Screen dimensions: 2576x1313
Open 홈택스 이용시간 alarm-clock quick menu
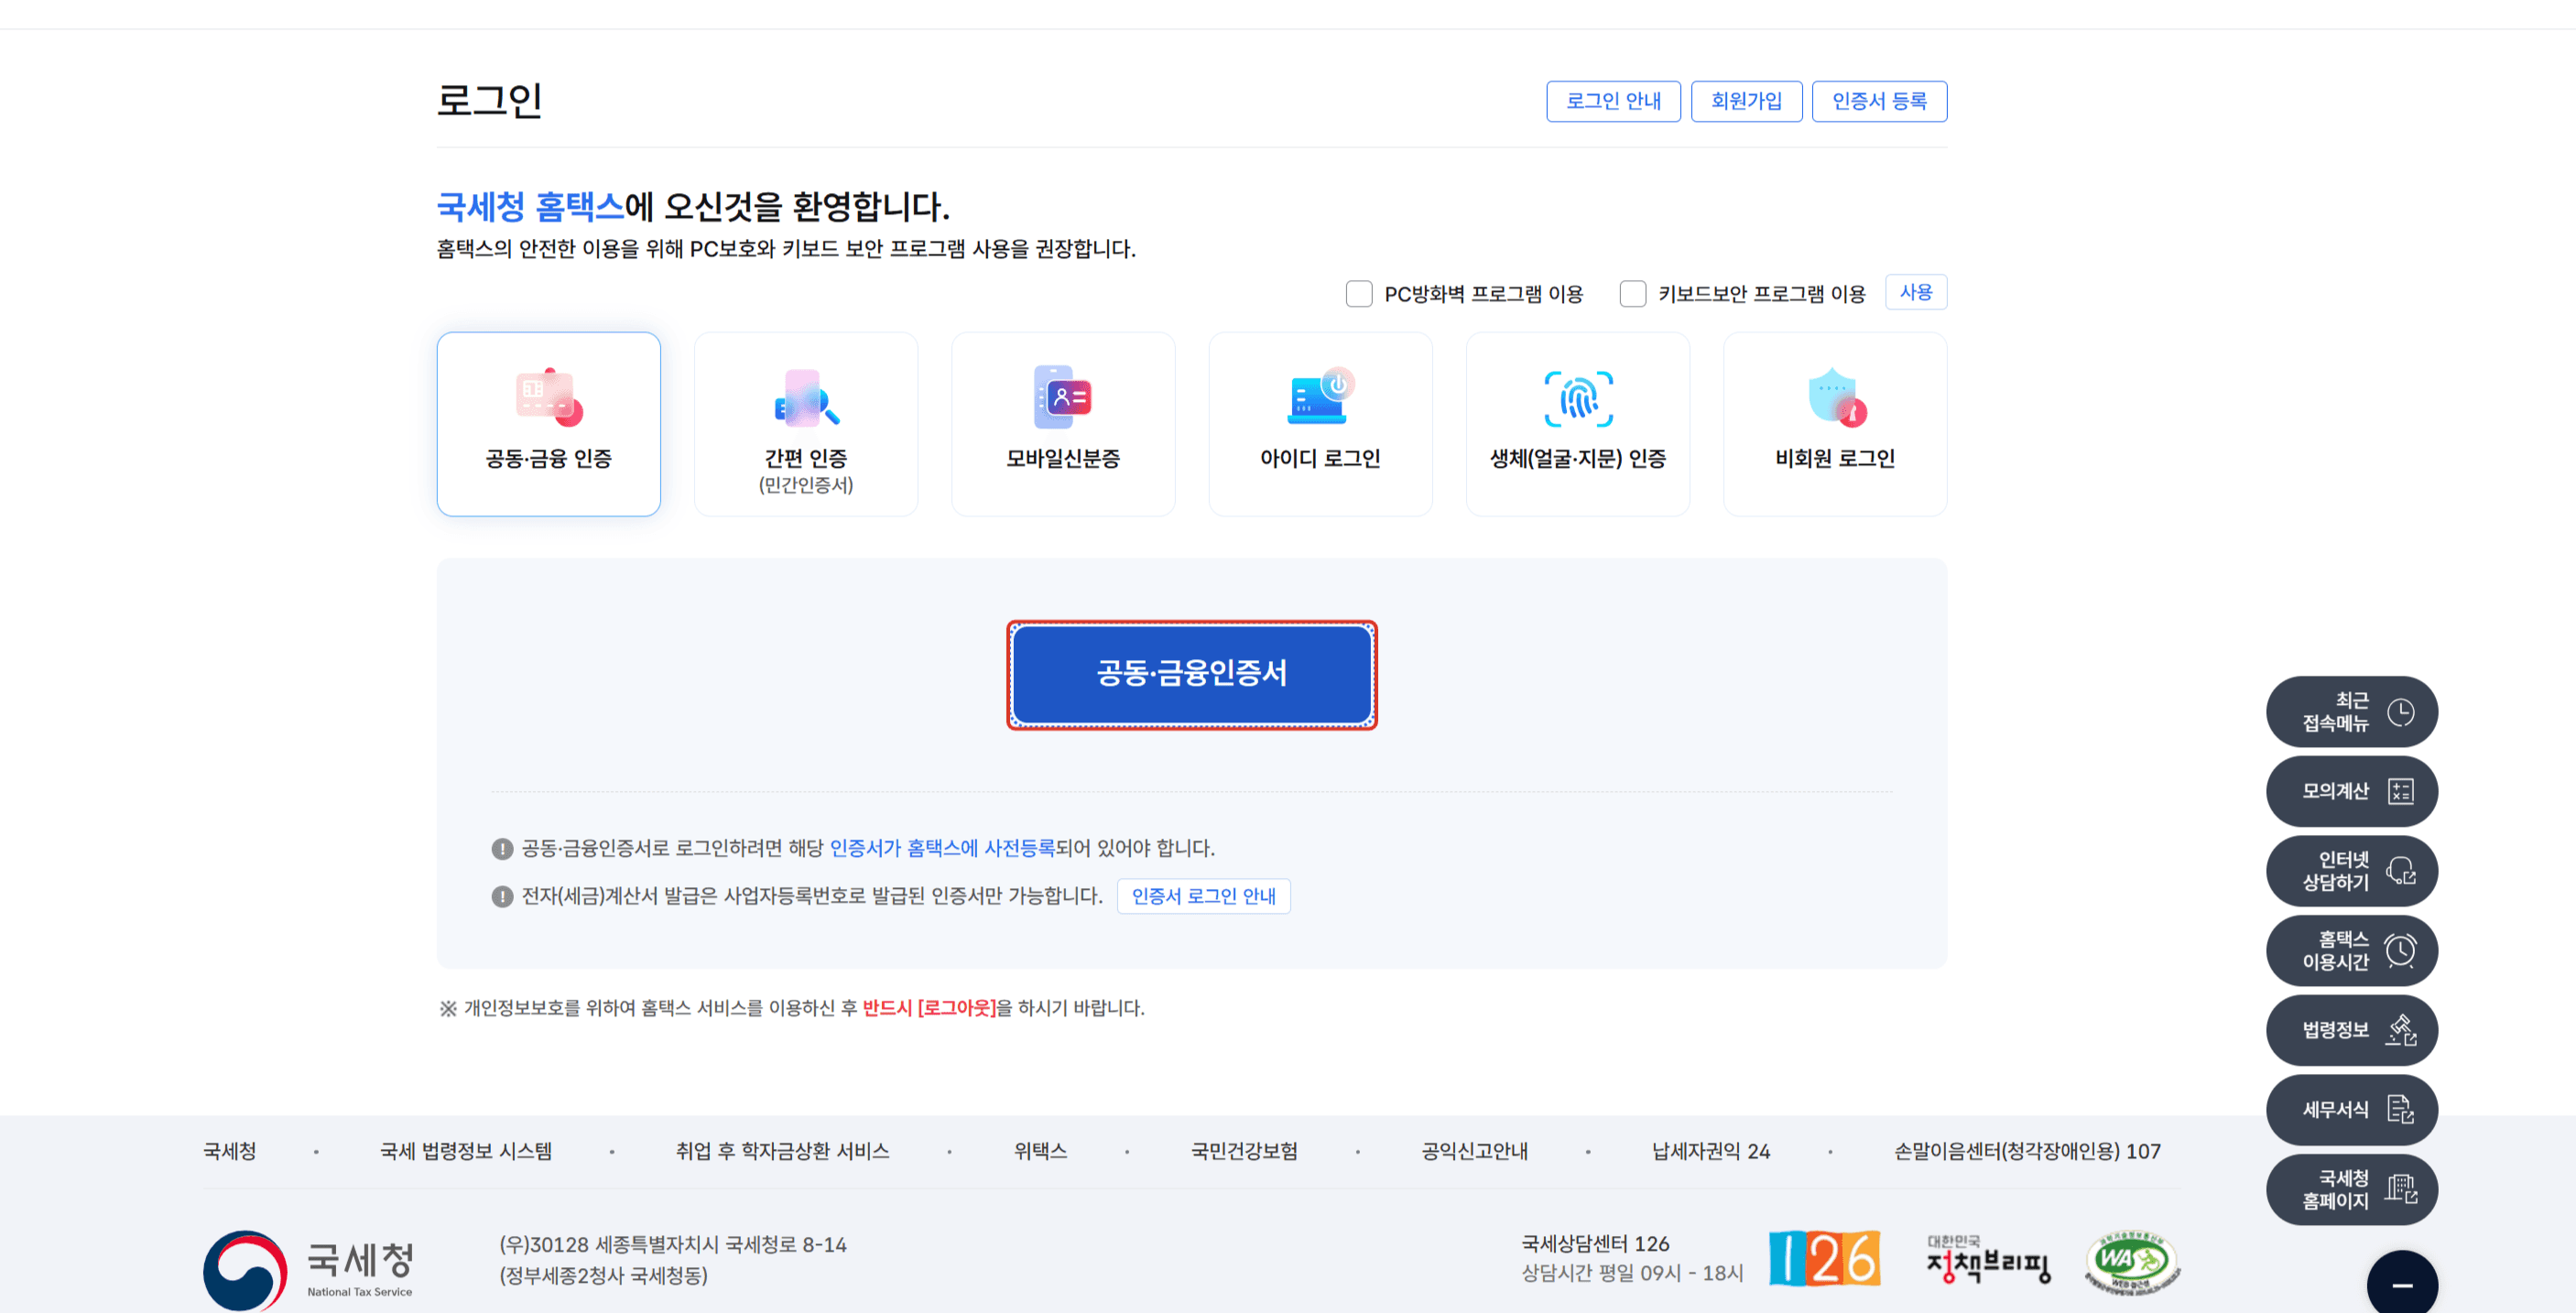coord(2351,950)
